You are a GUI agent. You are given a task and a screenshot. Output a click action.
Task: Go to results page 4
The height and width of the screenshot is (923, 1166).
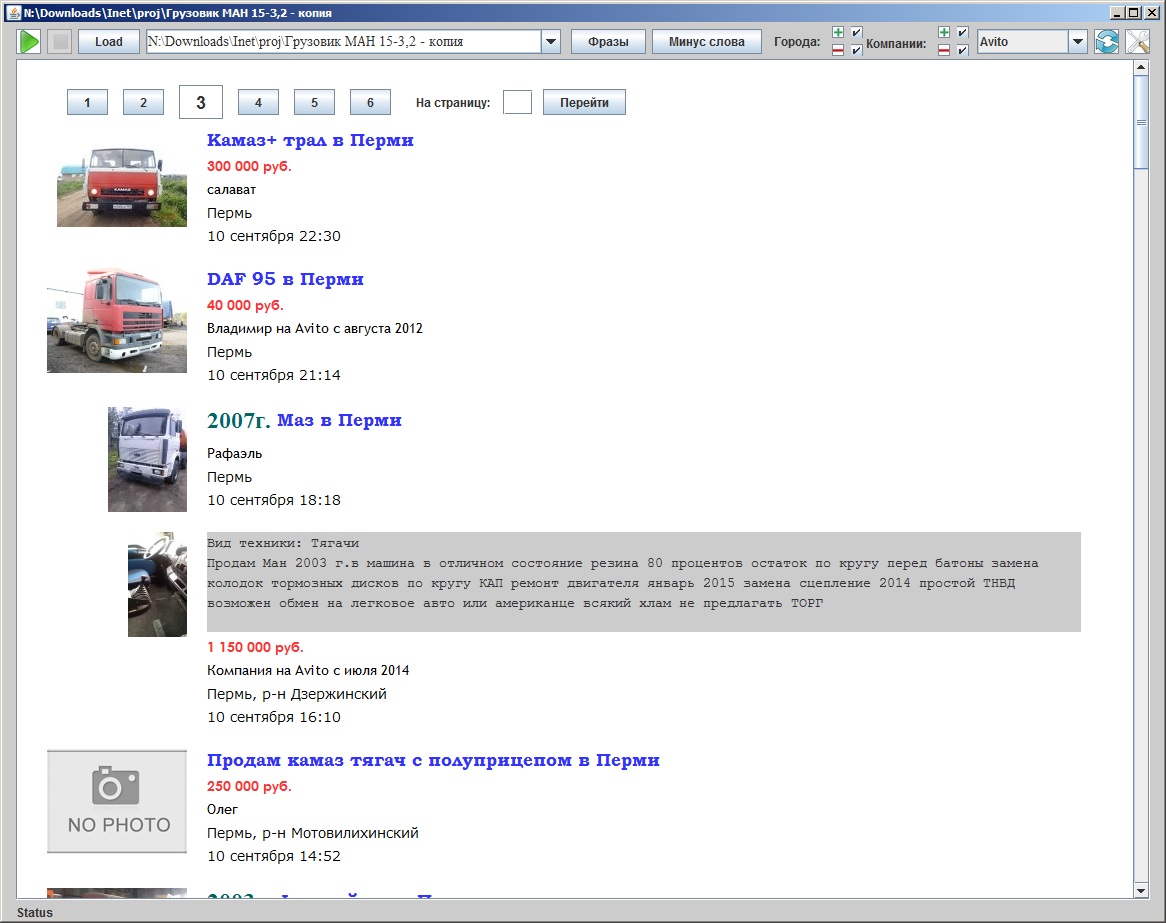click(258, 103)
